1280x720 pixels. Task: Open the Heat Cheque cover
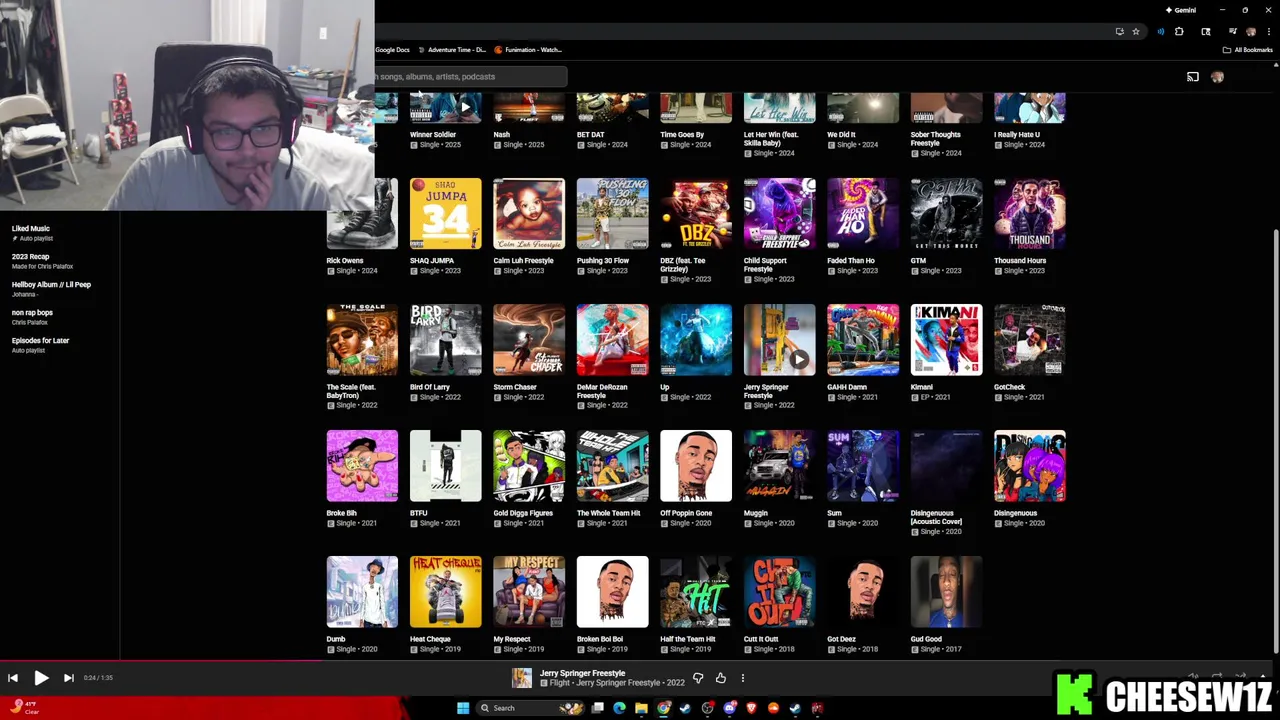click(x=445, y=592)
